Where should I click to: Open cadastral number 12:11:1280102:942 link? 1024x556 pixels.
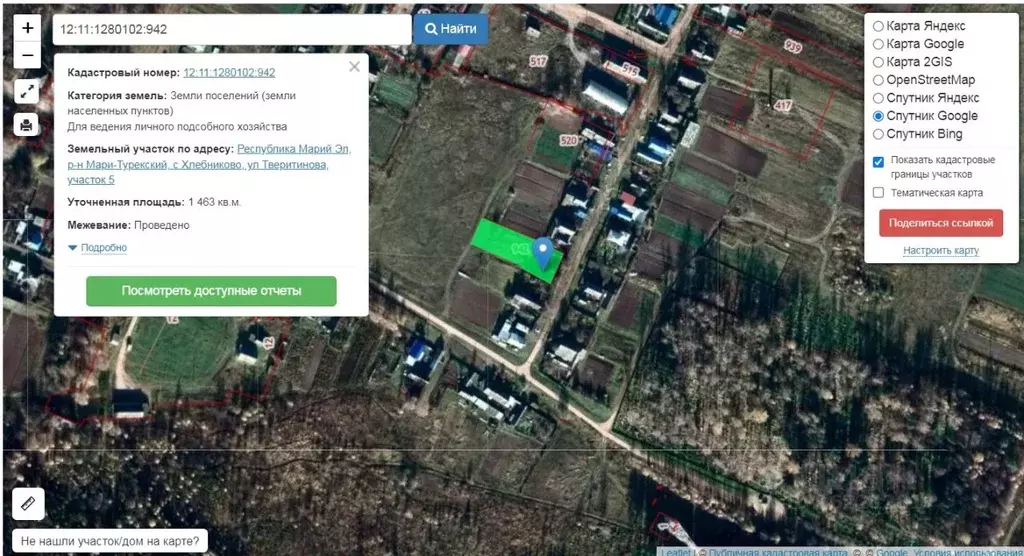229,72
